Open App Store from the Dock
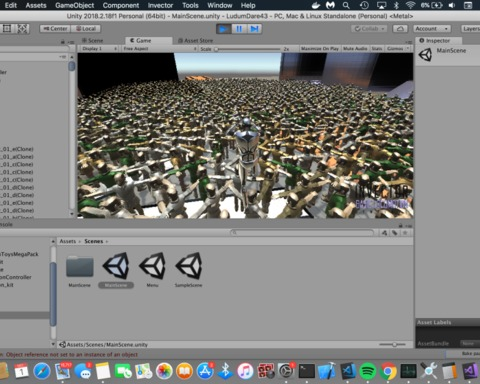 pos(205,371)
